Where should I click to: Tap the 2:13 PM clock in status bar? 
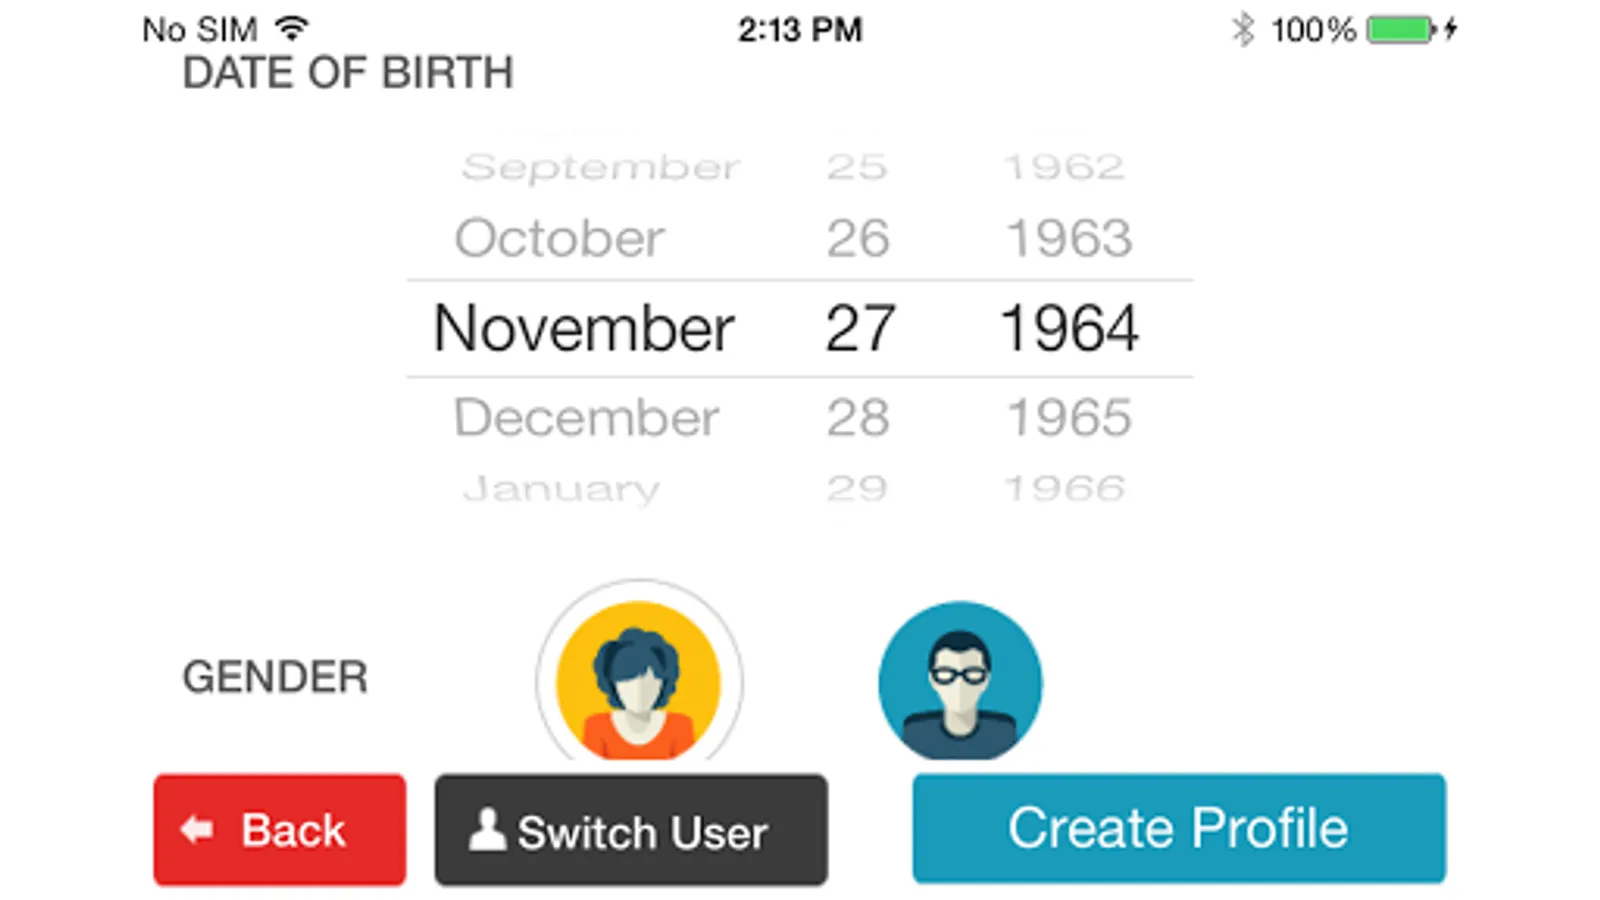(x=800, y=30)
